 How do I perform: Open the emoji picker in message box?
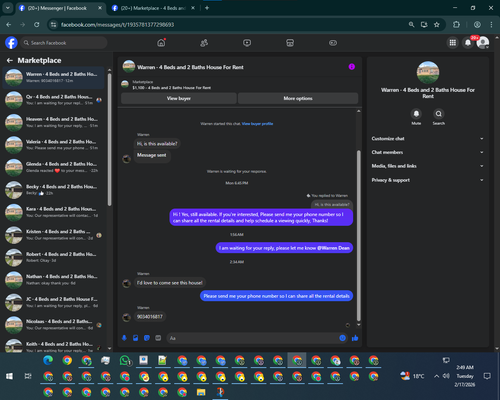pos(342,338)
